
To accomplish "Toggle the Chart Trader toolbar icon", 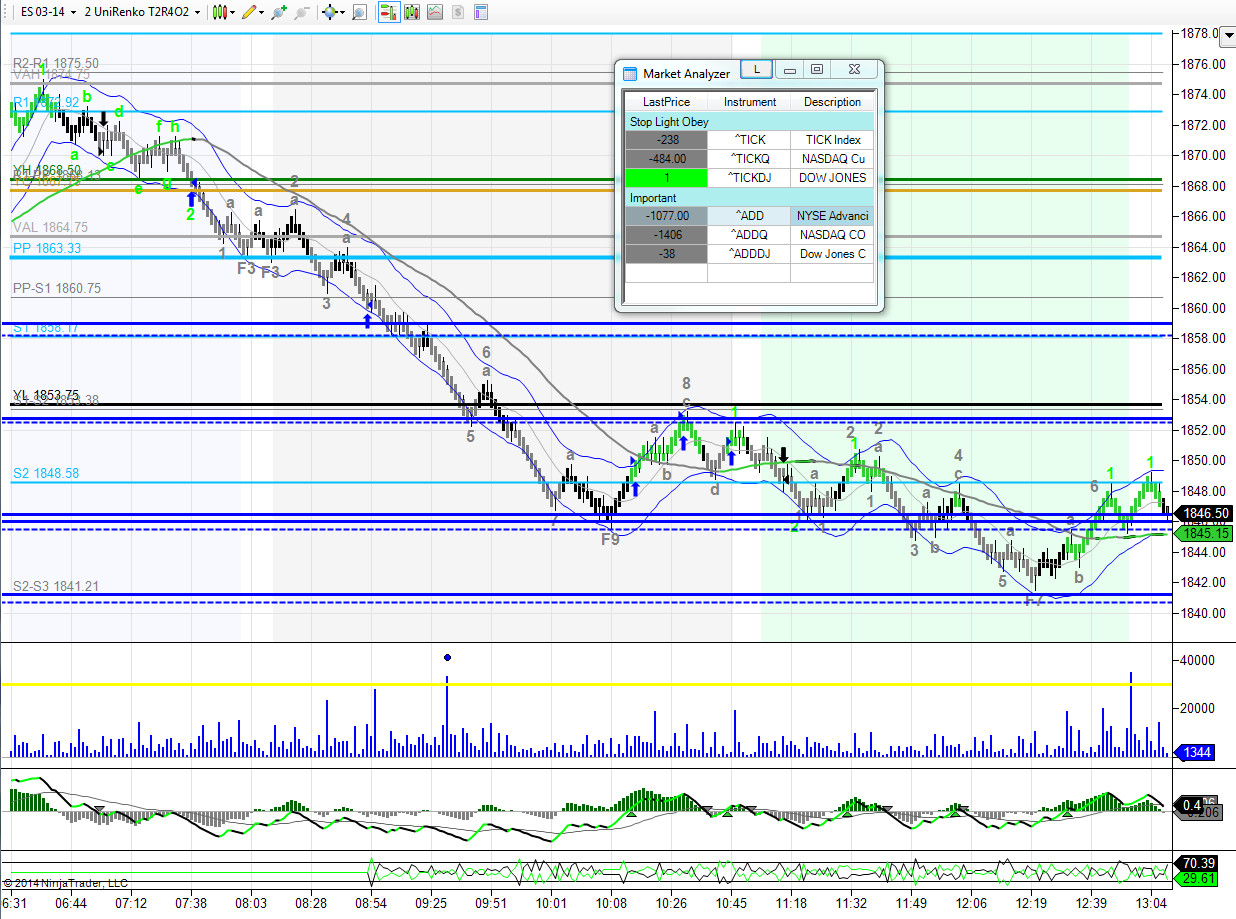I will 389,12.
